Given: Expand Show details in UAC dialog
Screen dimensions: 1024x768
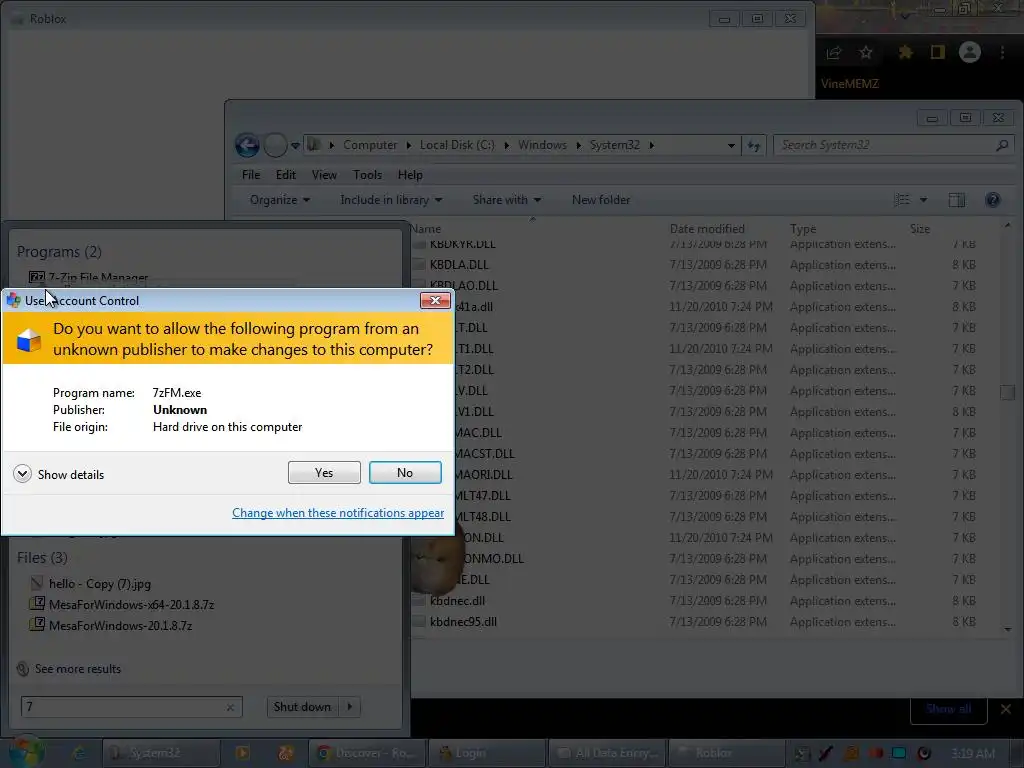Looking at the screenshot, I should [58, 474].
